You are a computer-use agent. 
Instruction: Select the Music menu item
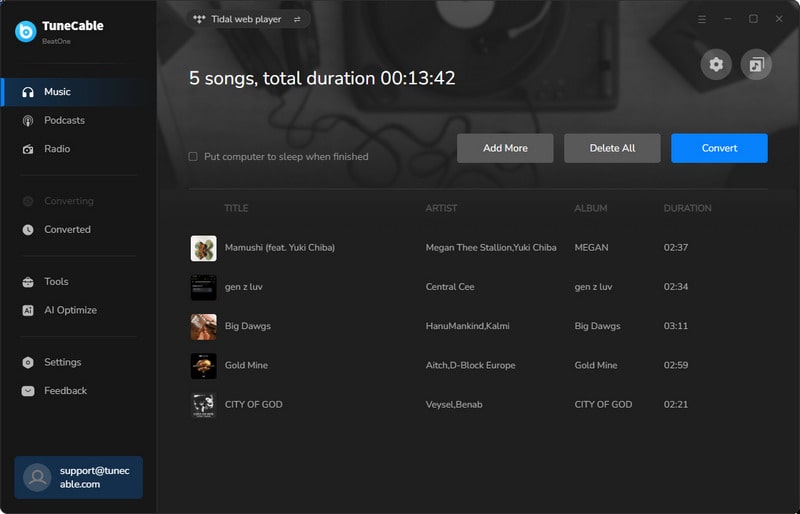point(78,92)
